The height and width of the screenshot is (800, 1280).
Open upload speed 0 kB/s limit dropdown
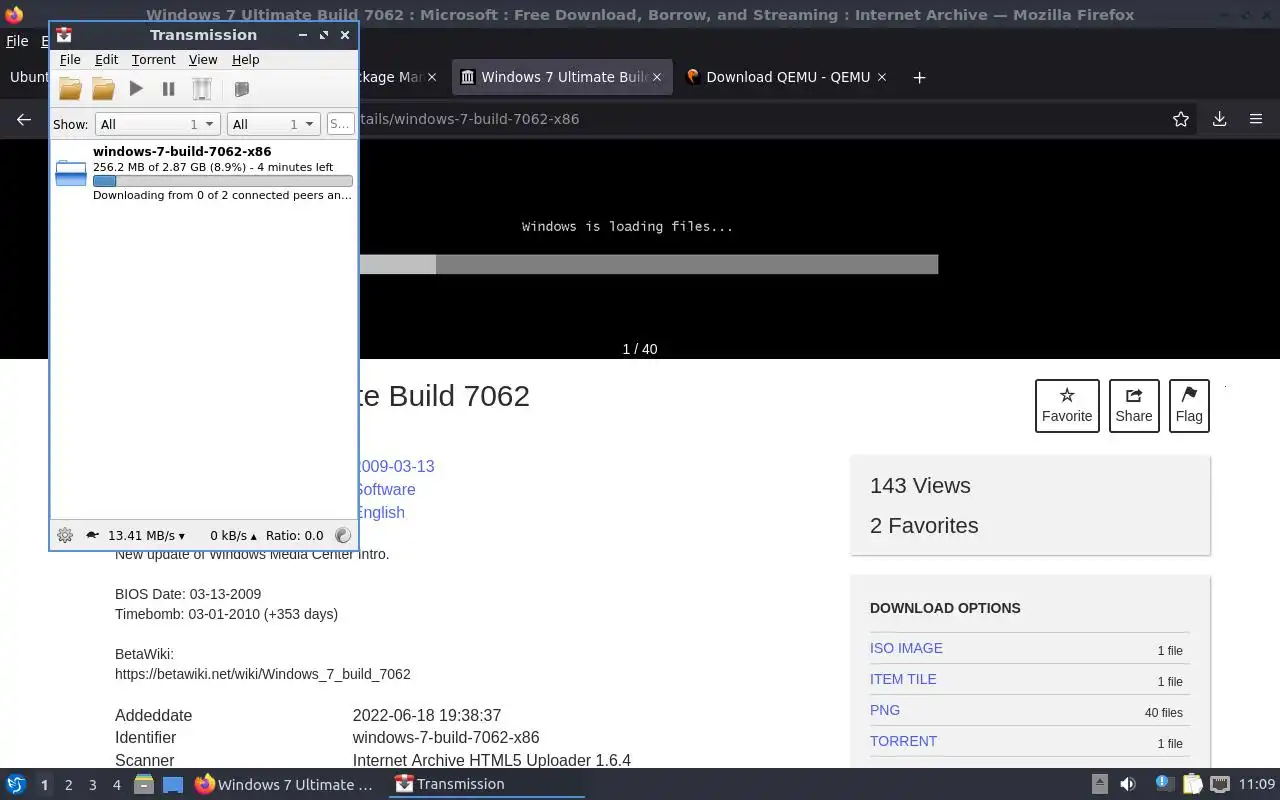pos(233,536)
